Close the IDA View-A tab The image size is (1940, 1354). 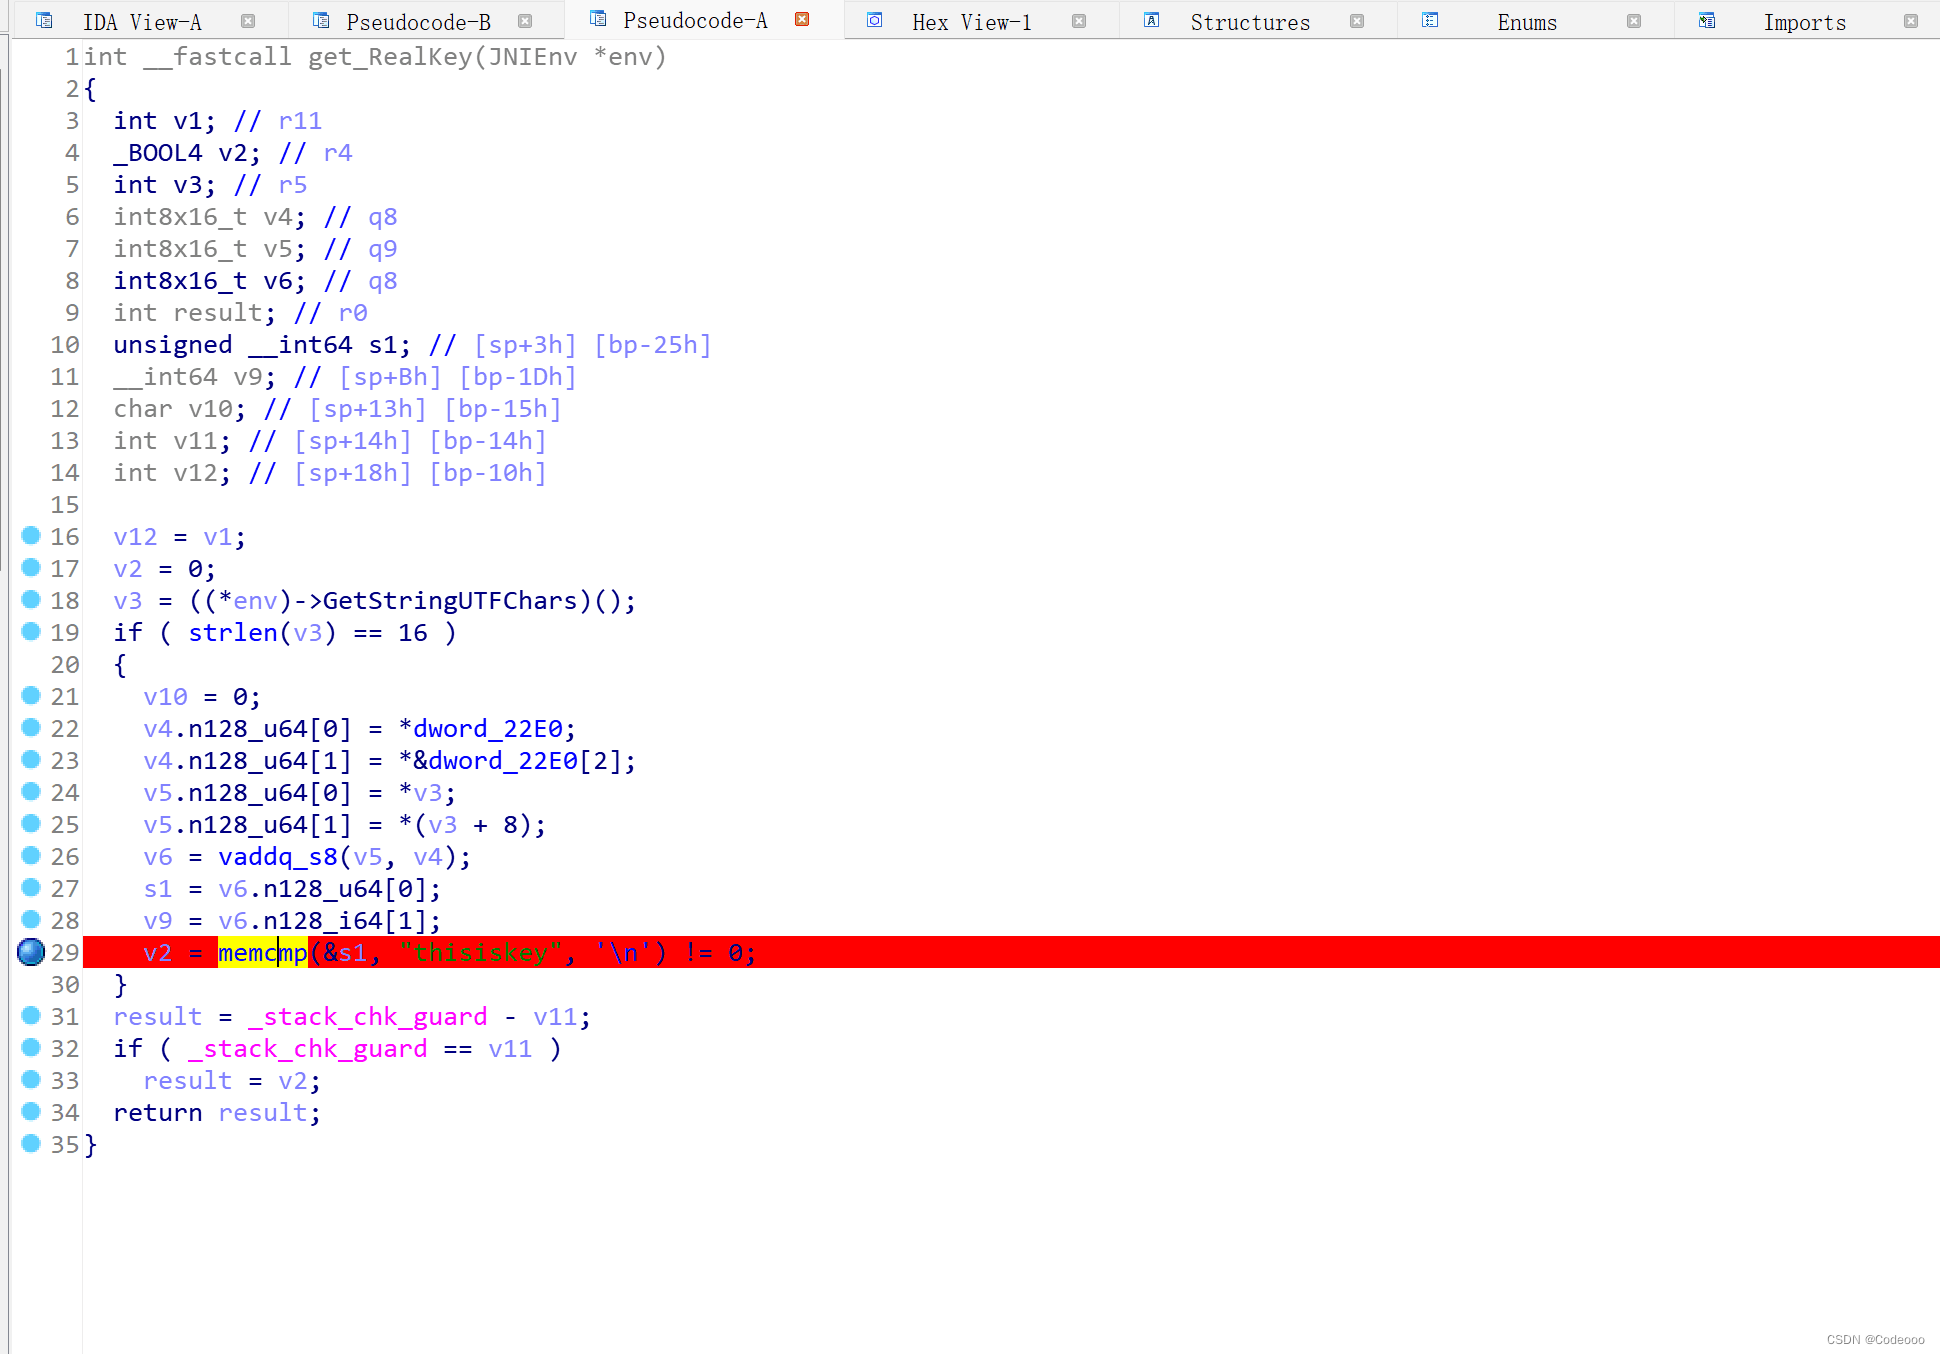point(248,21)
